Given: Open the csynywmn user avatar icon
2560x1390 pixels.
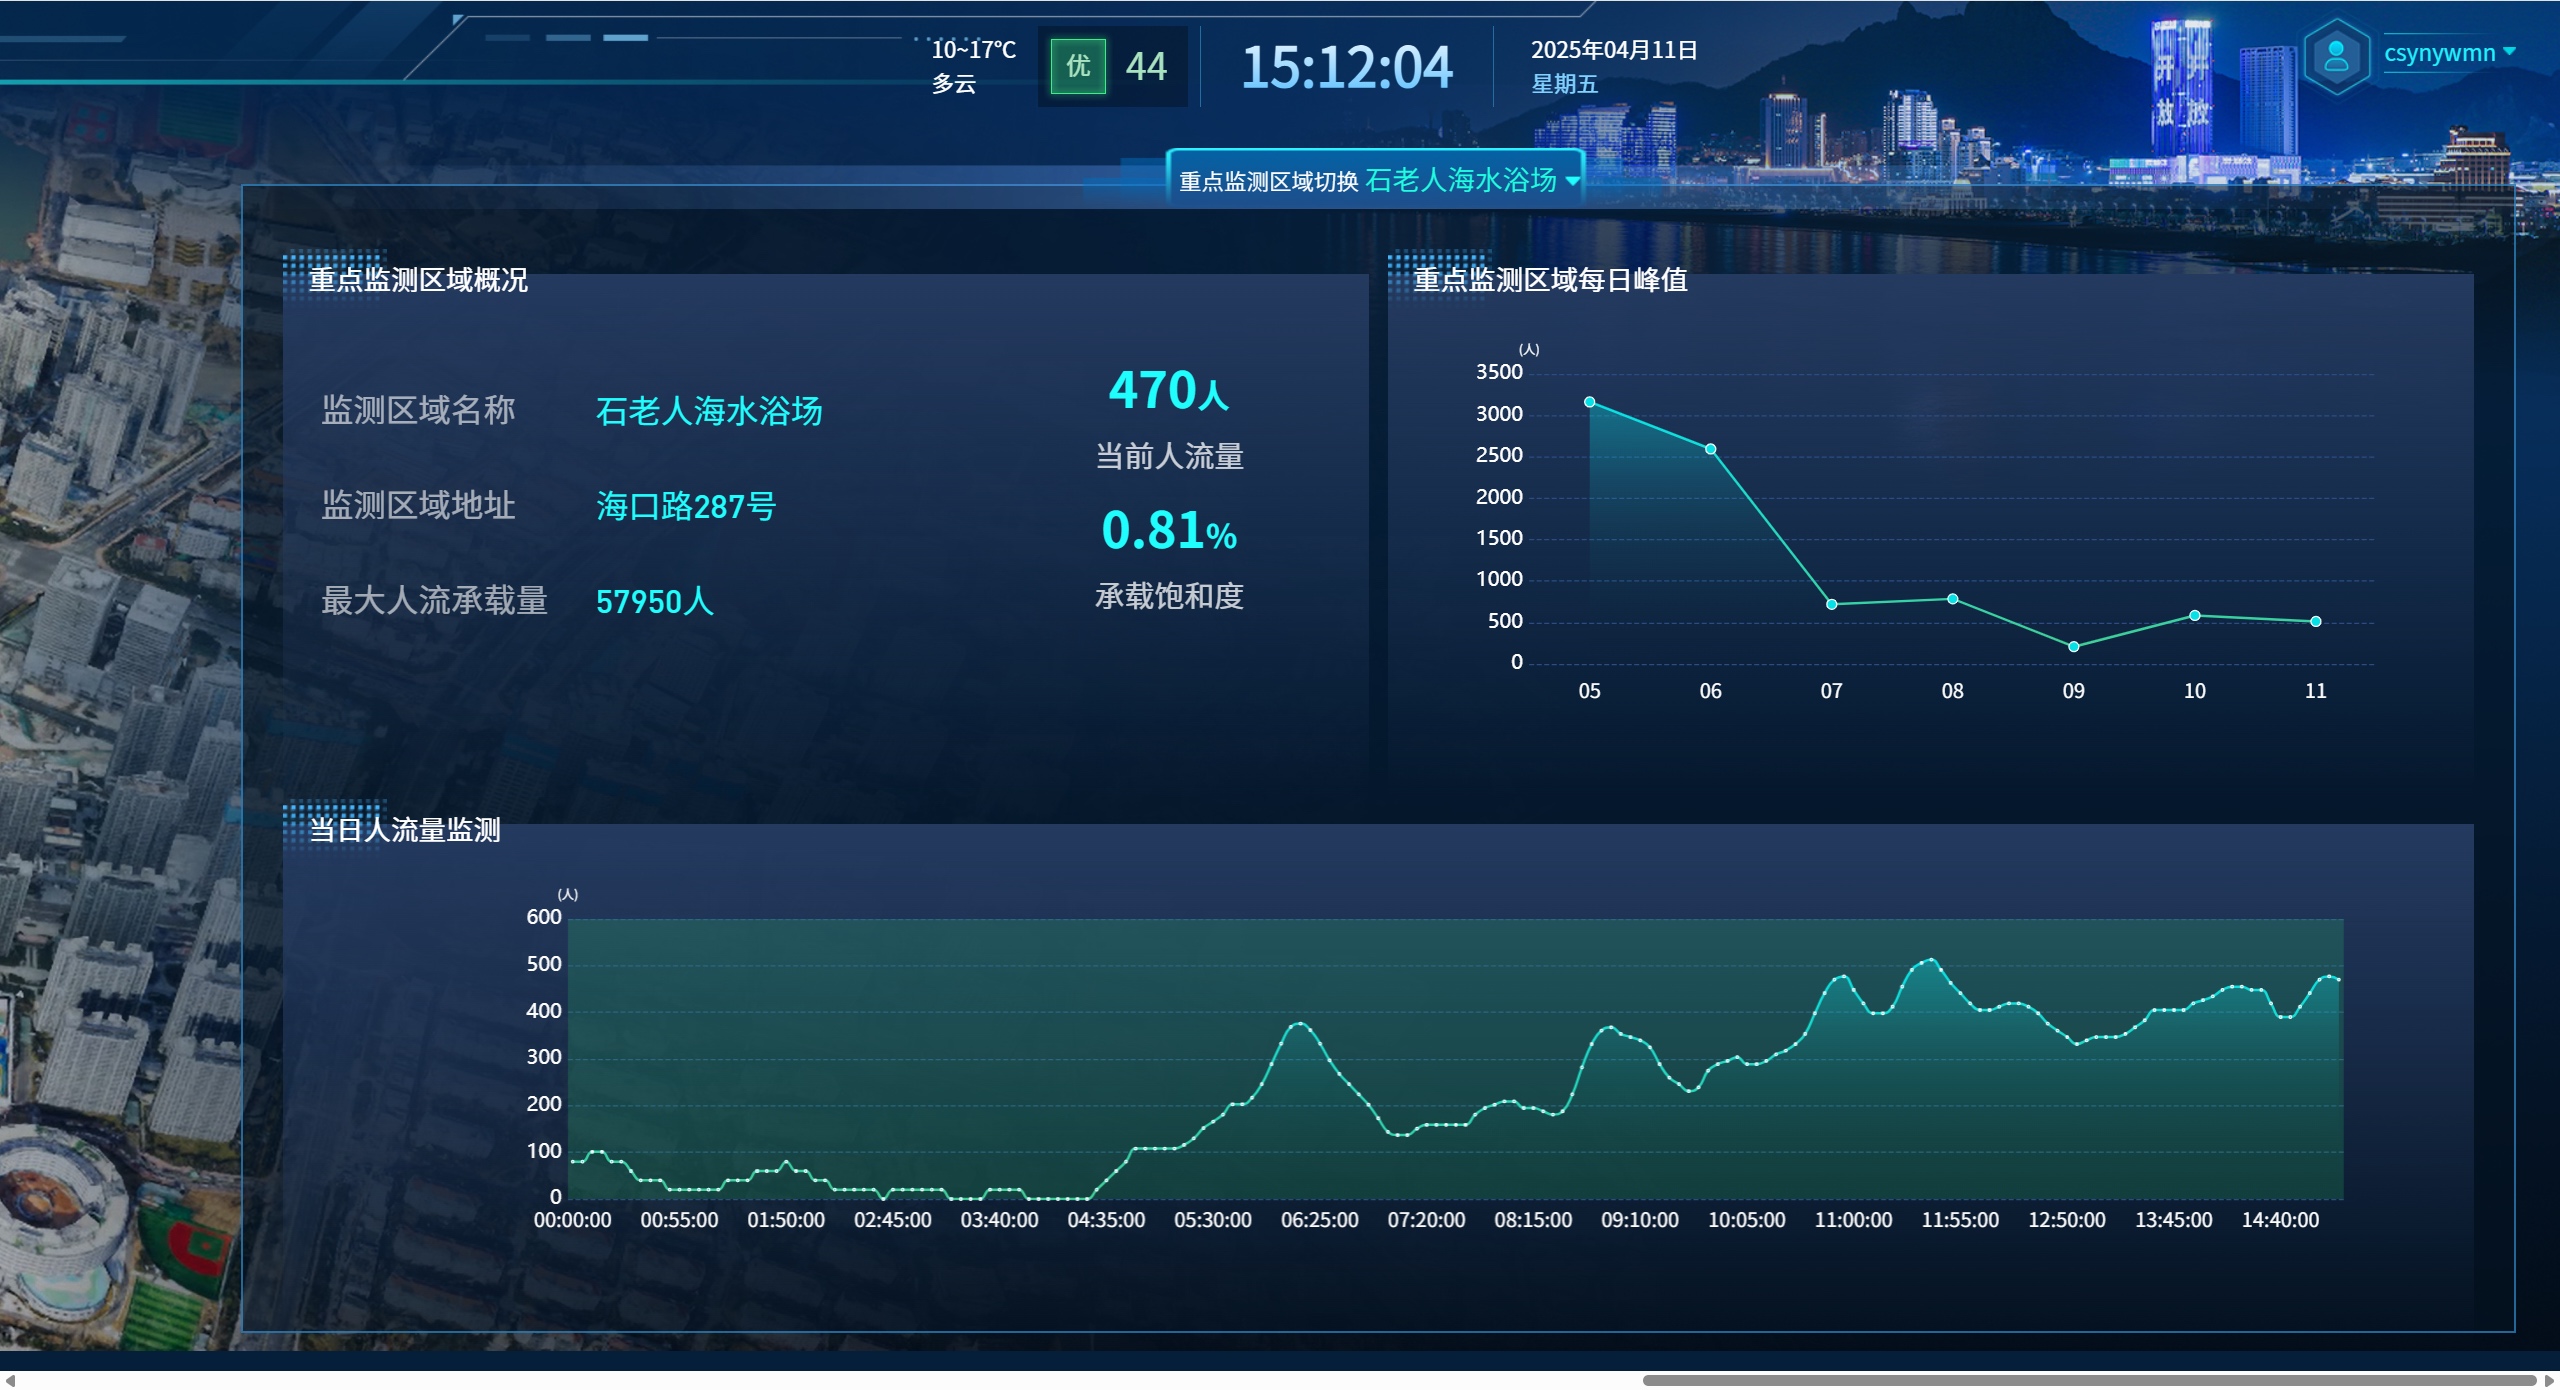Looking at the screenshot, I should pos(2336,56).
